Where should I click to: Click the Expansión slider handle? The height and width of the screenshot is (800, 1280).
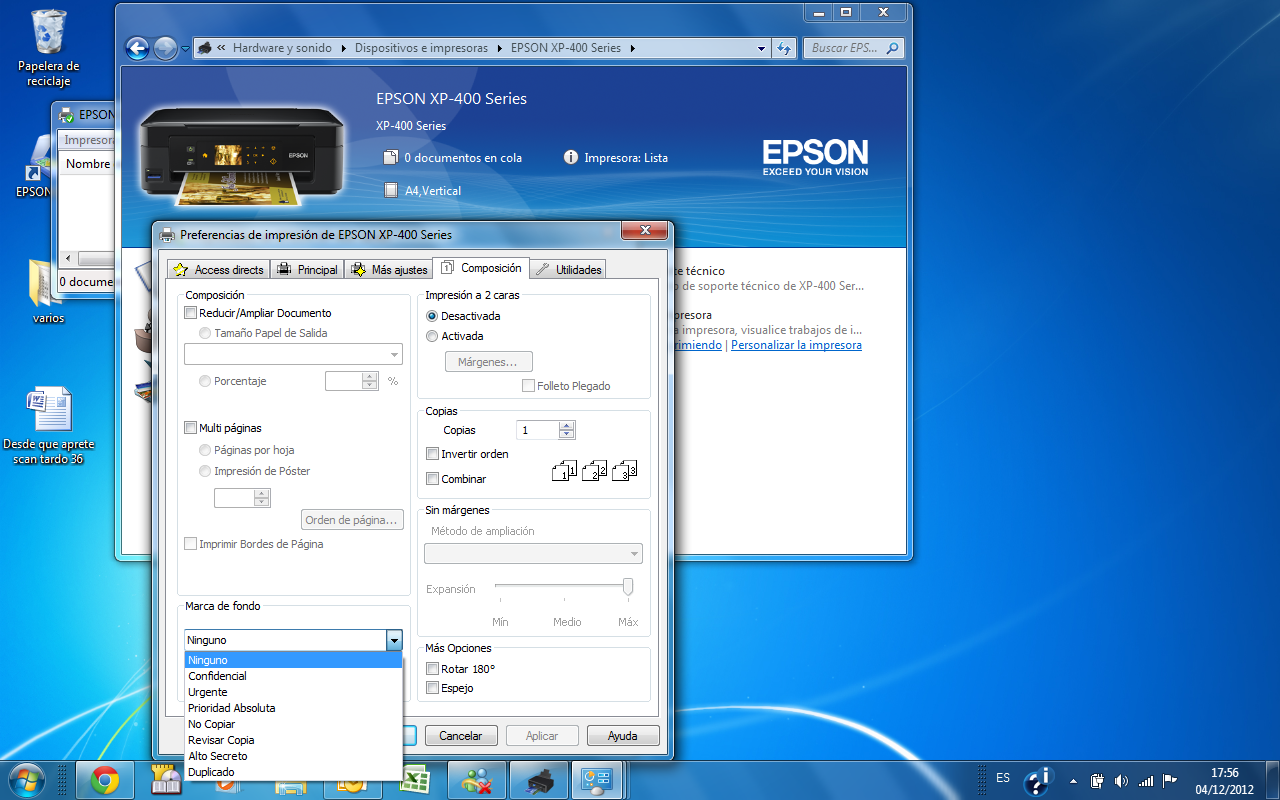click(x=628, y=587)
